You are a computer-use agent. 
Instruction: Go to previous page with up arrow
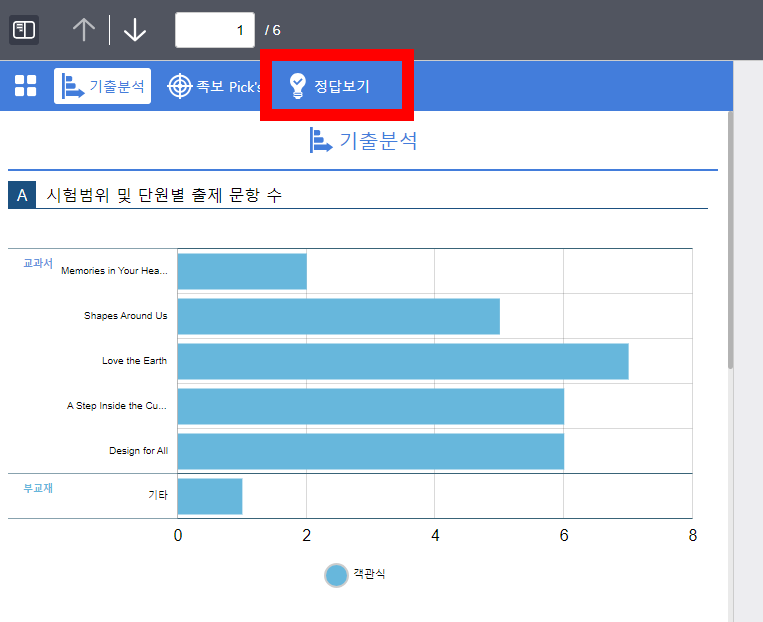(x=84, y=30)
